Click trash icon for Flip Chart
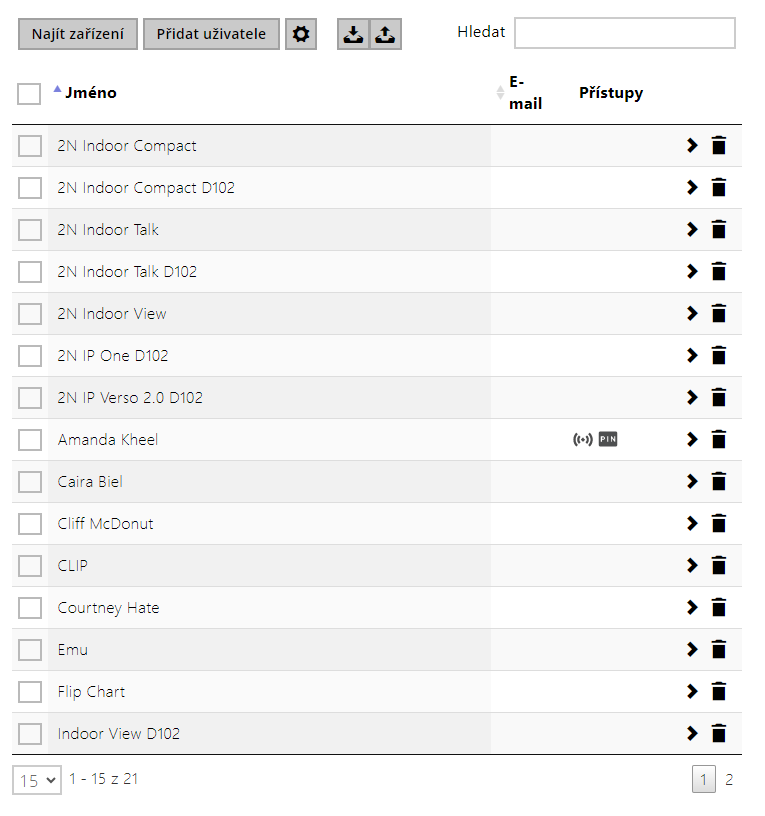765x816 pixels. pos(718,691)
